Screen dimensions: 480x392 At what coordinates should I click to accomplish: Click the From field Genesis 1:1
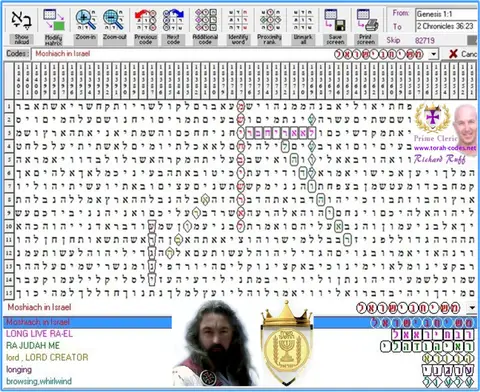tap(447, 14)
